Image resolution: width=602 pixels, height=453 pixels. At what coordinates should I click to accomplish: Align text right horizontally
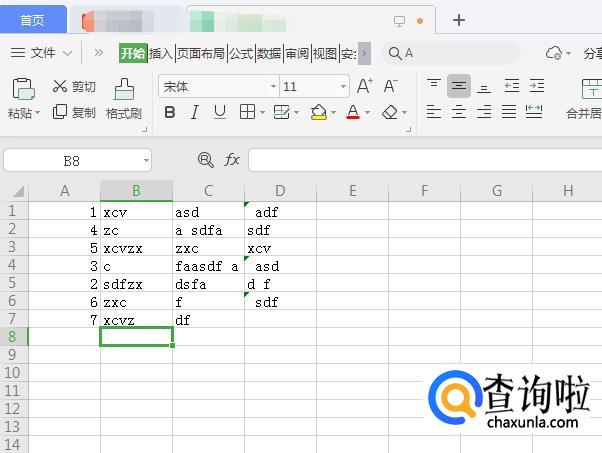click(x=484, y=112)
